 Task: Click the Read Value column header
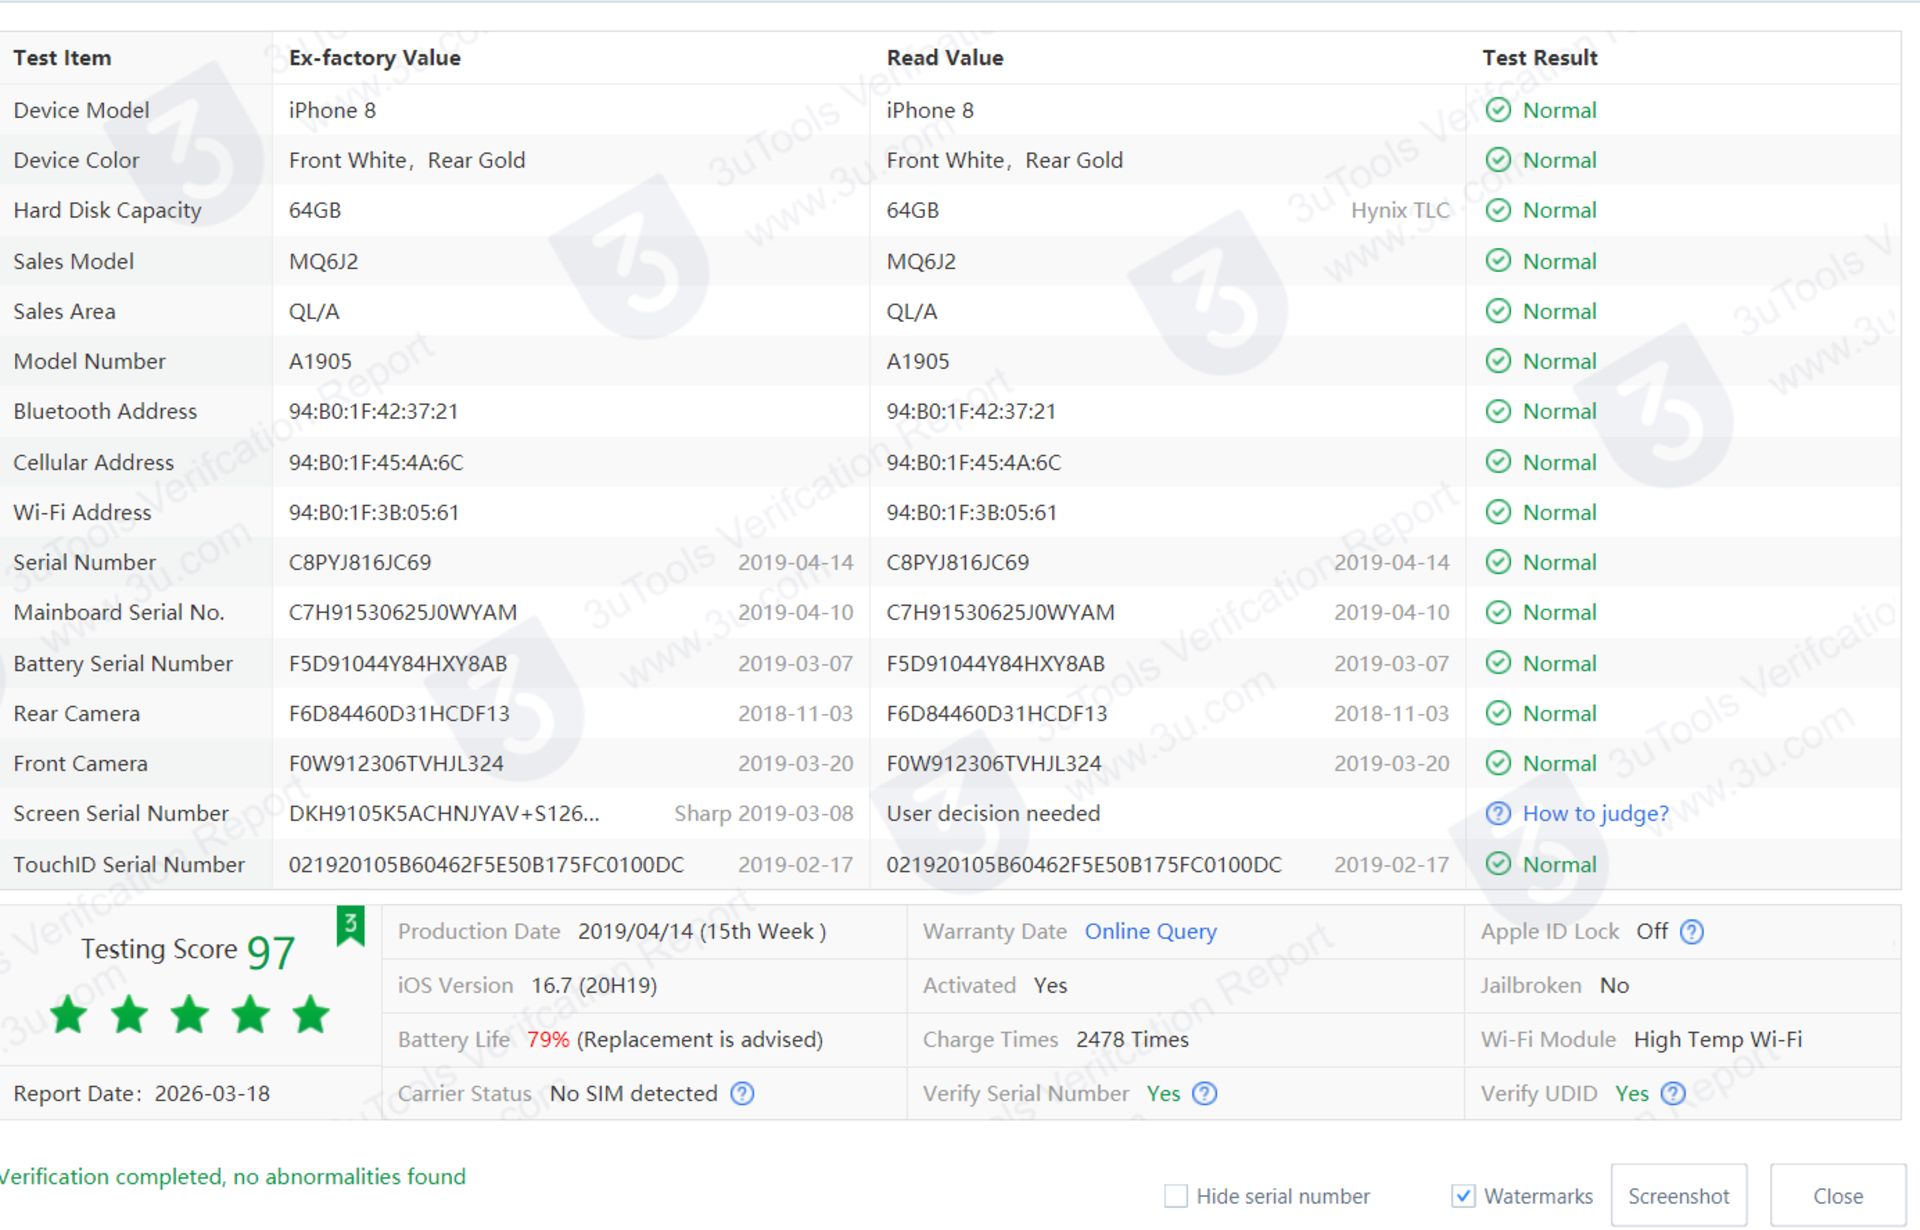[945, 58]
